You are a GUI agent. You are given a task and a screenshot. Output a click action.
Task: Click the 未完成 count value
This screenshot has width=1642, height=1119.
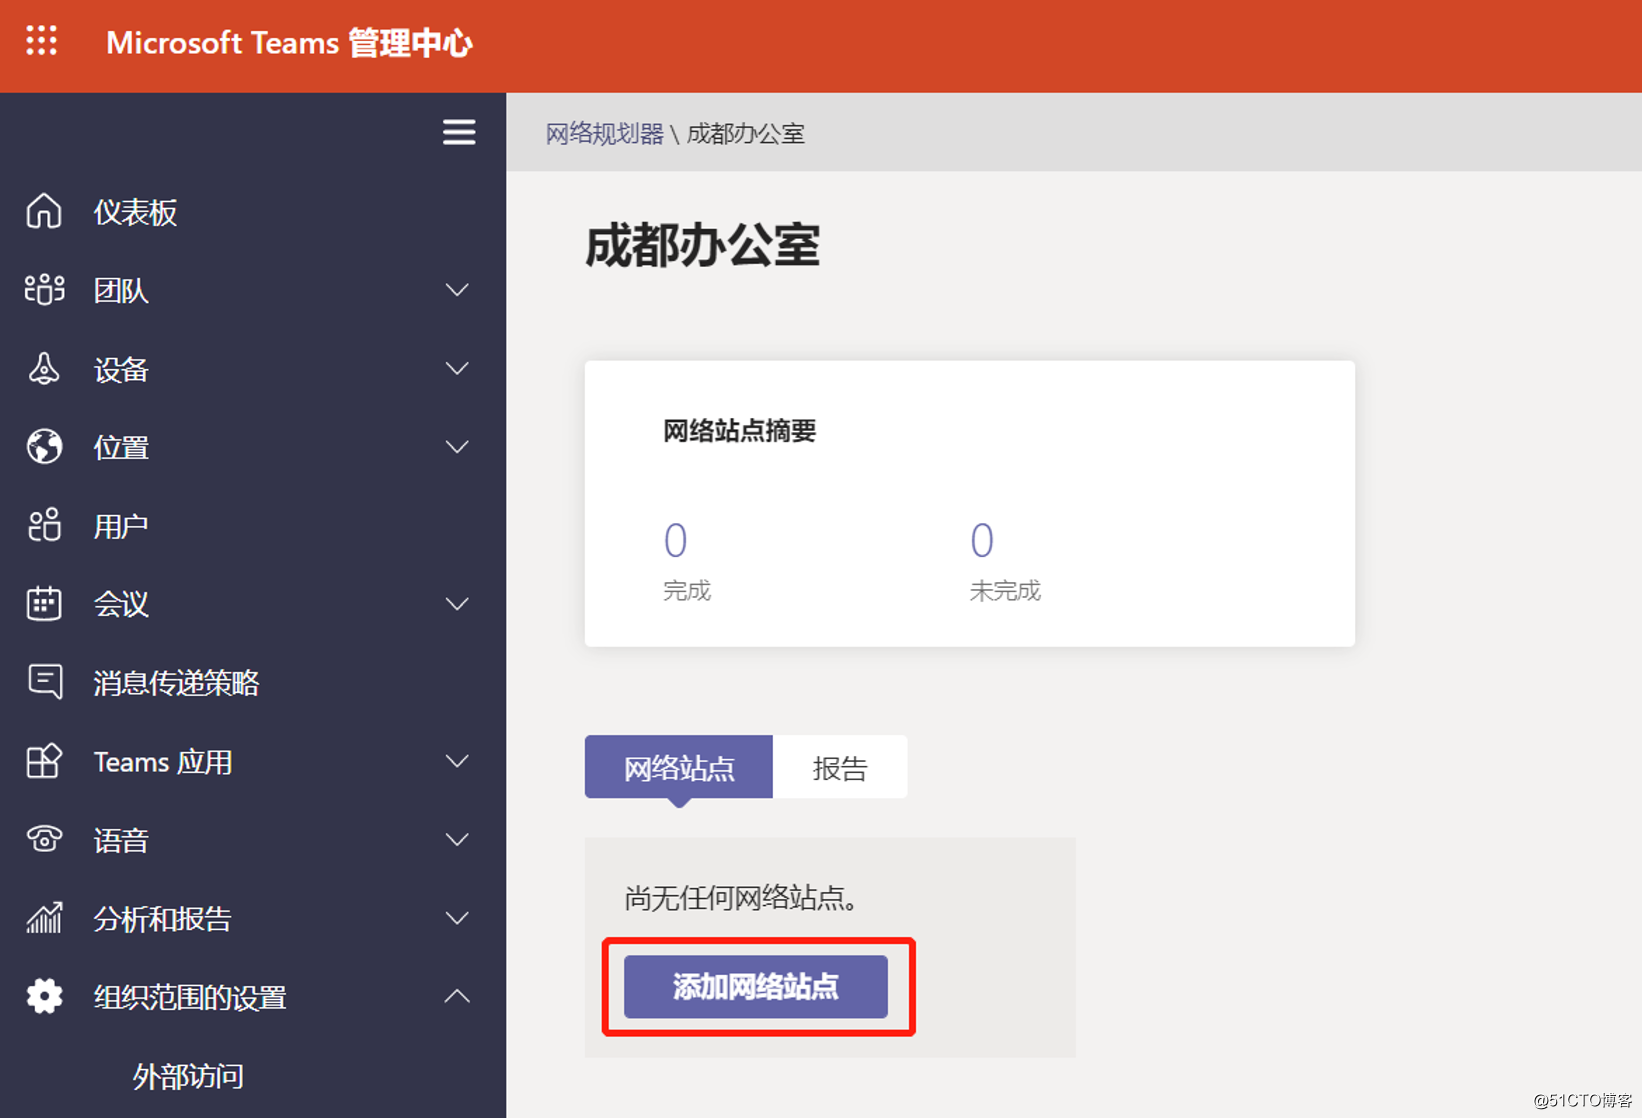coord(982,540)
